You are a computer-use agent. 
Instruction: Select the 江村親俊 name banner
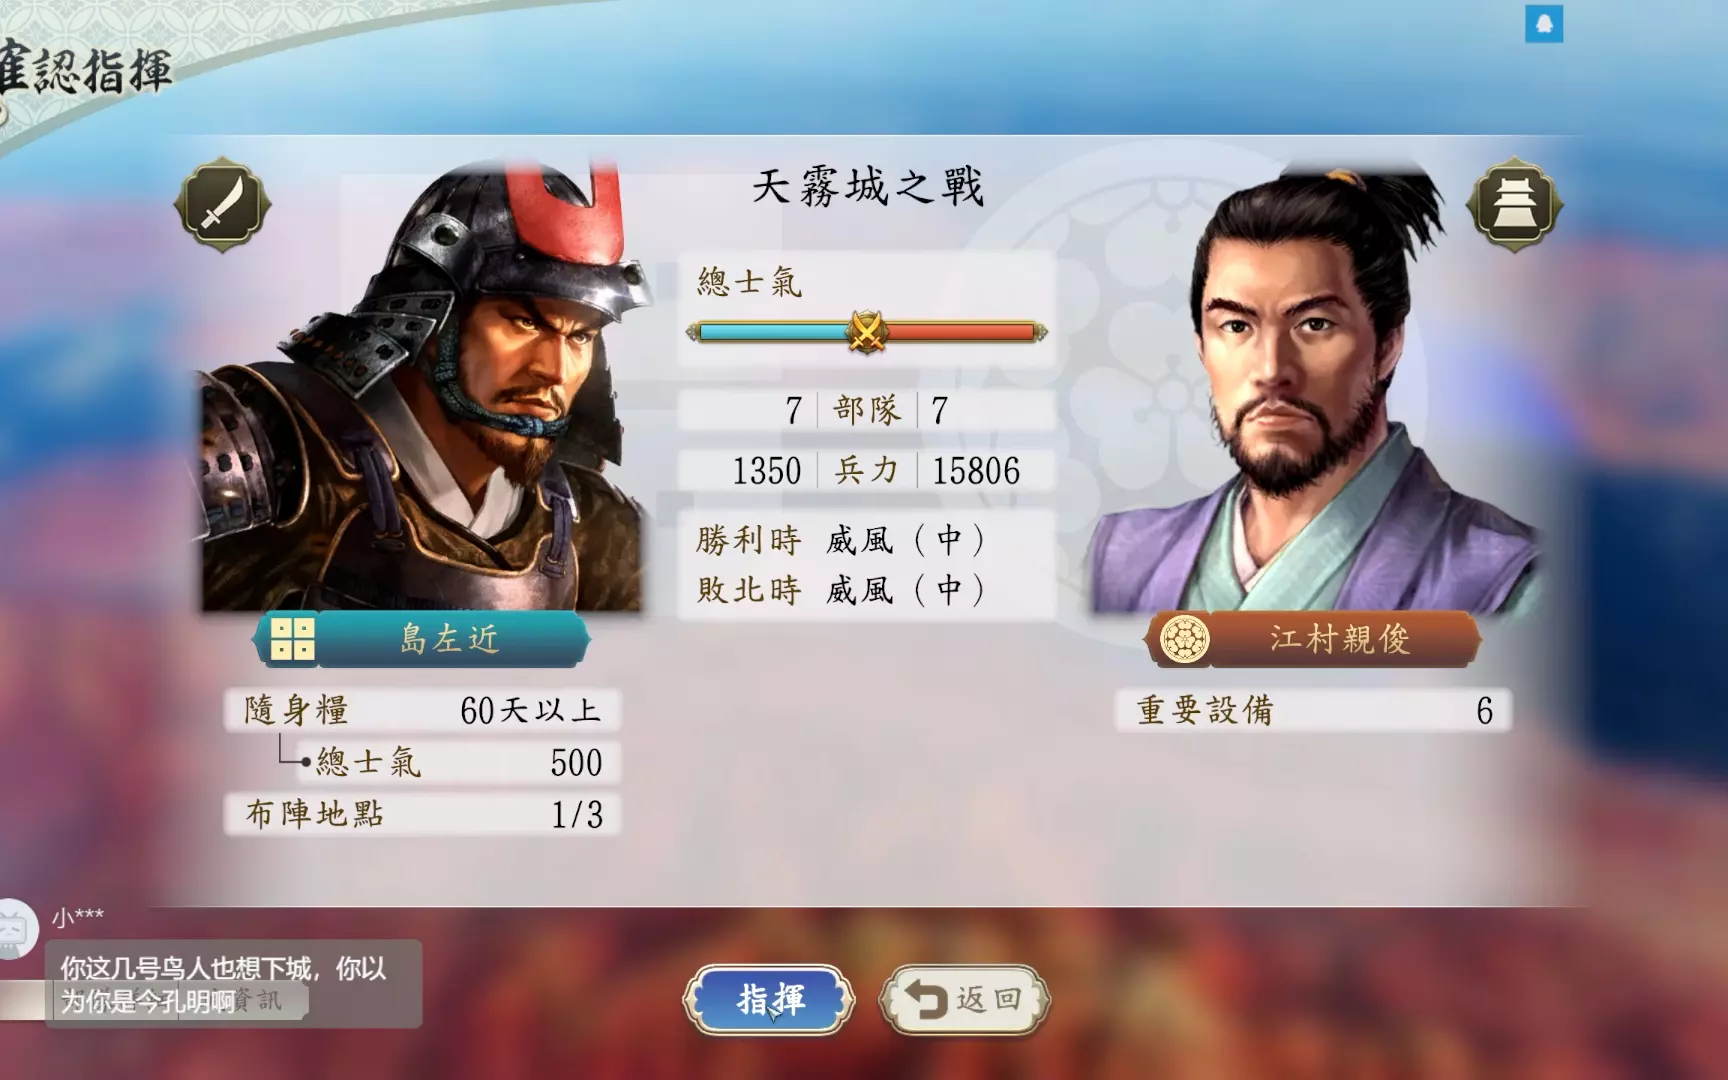[1313, 639]
